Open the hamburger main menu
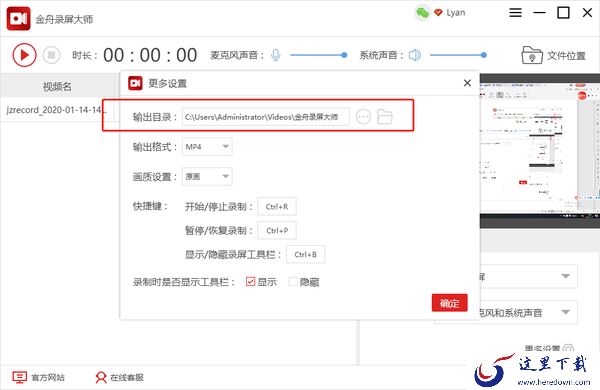Viewport: 600px width, 390px height. [x=515, y=13]
